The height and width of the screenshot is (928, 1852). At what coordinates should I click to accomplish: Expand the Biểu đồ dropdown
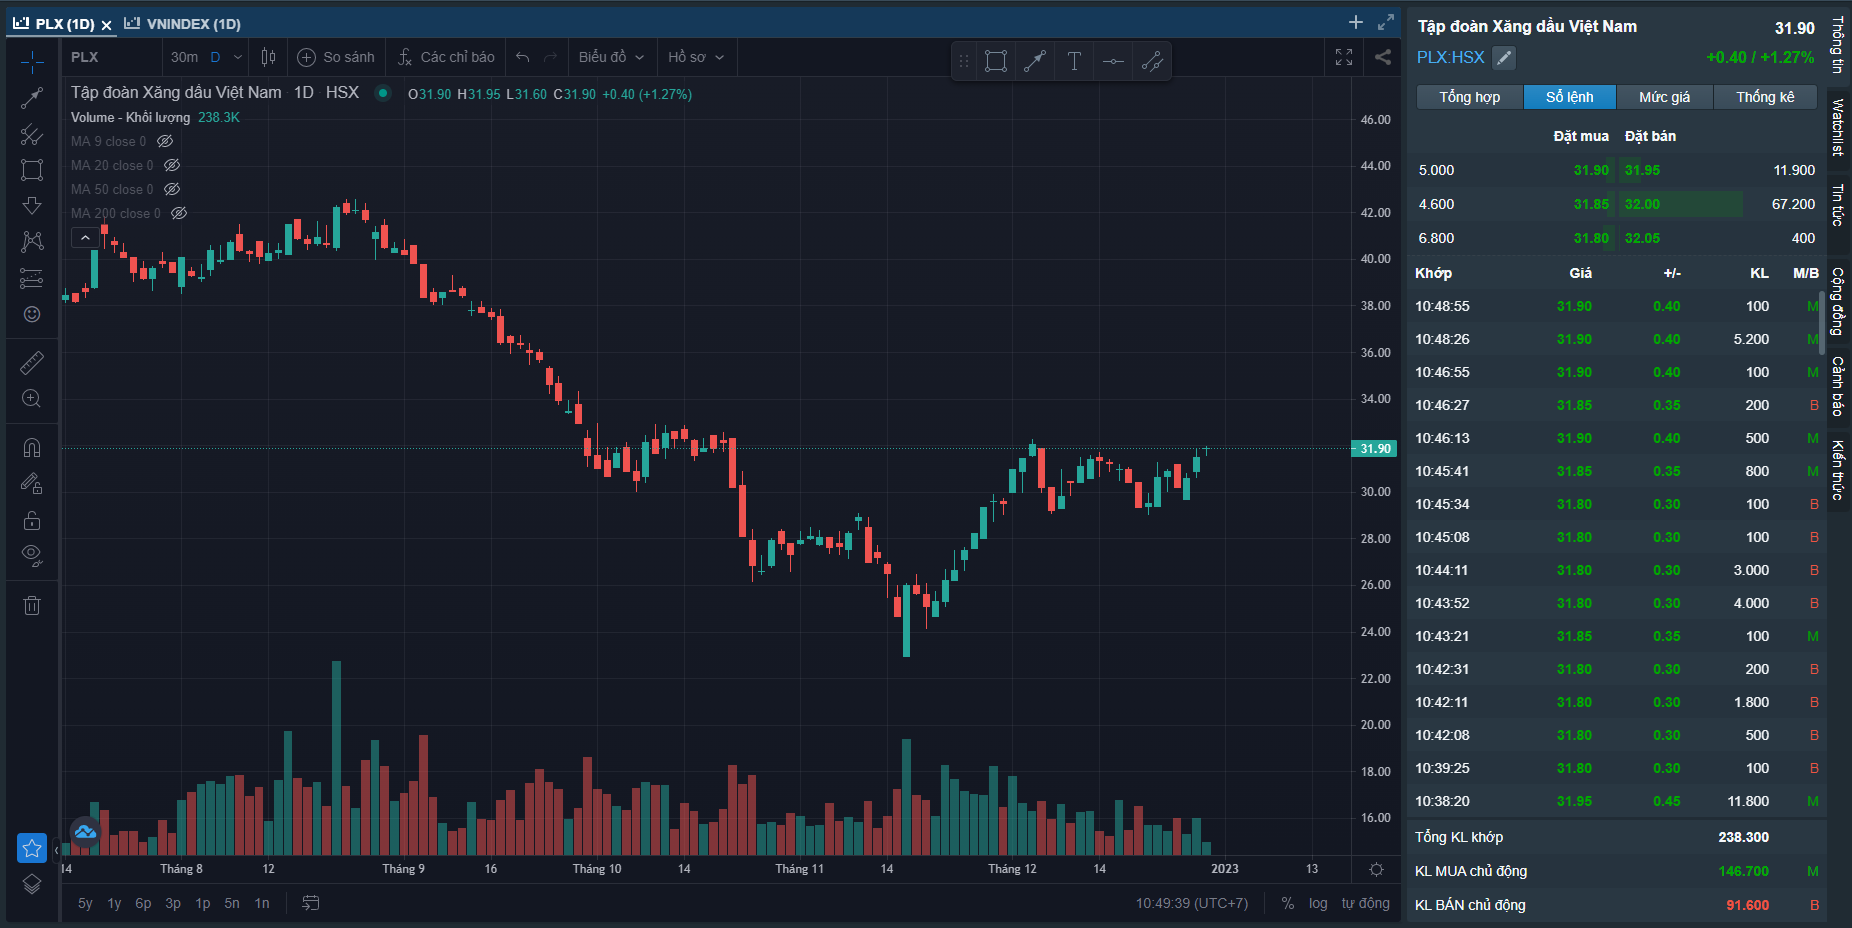pyautogui.click(x=611, y=57)
